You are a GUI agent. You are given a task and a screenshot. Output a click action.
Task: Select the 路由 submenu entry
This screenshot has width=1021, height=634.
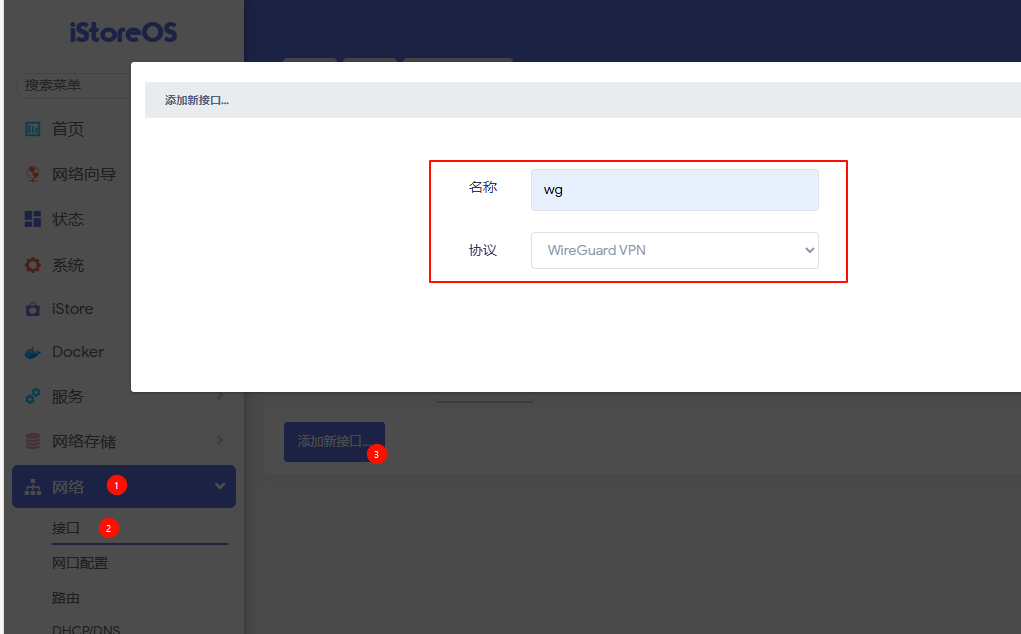click(x=66, y=598)
